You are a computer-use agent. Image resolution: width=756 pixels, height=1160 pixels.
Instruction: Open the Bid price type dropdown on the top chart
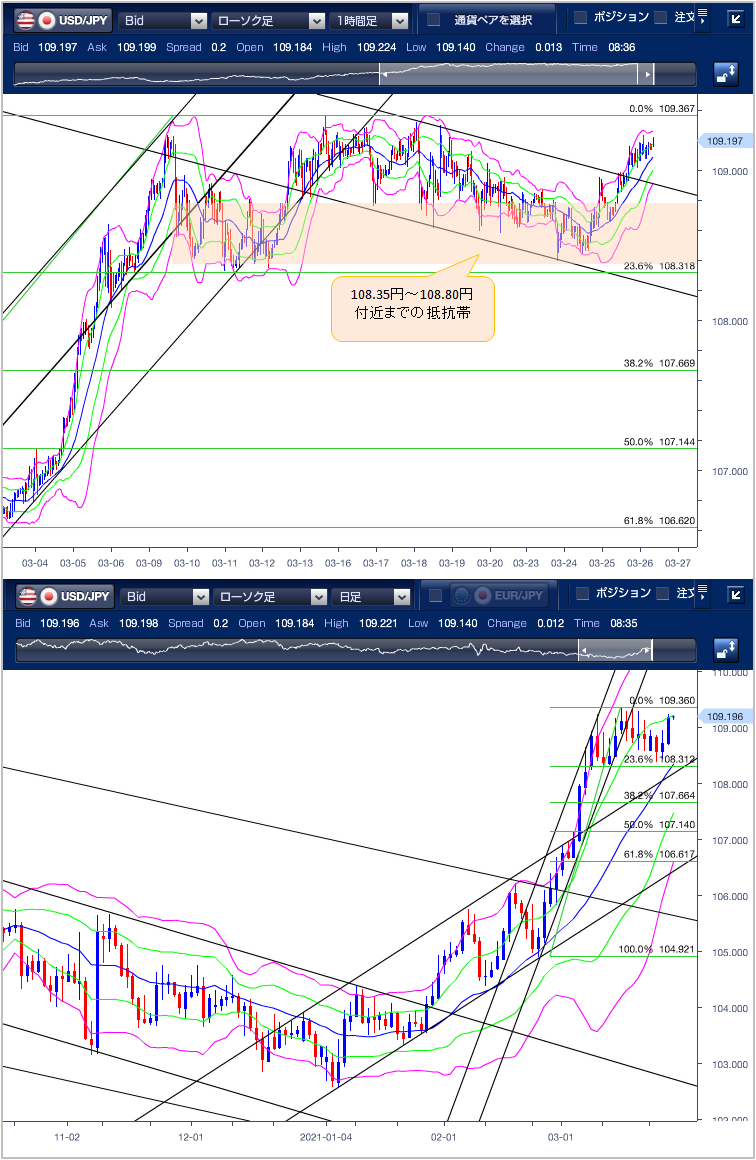[163, 20]
